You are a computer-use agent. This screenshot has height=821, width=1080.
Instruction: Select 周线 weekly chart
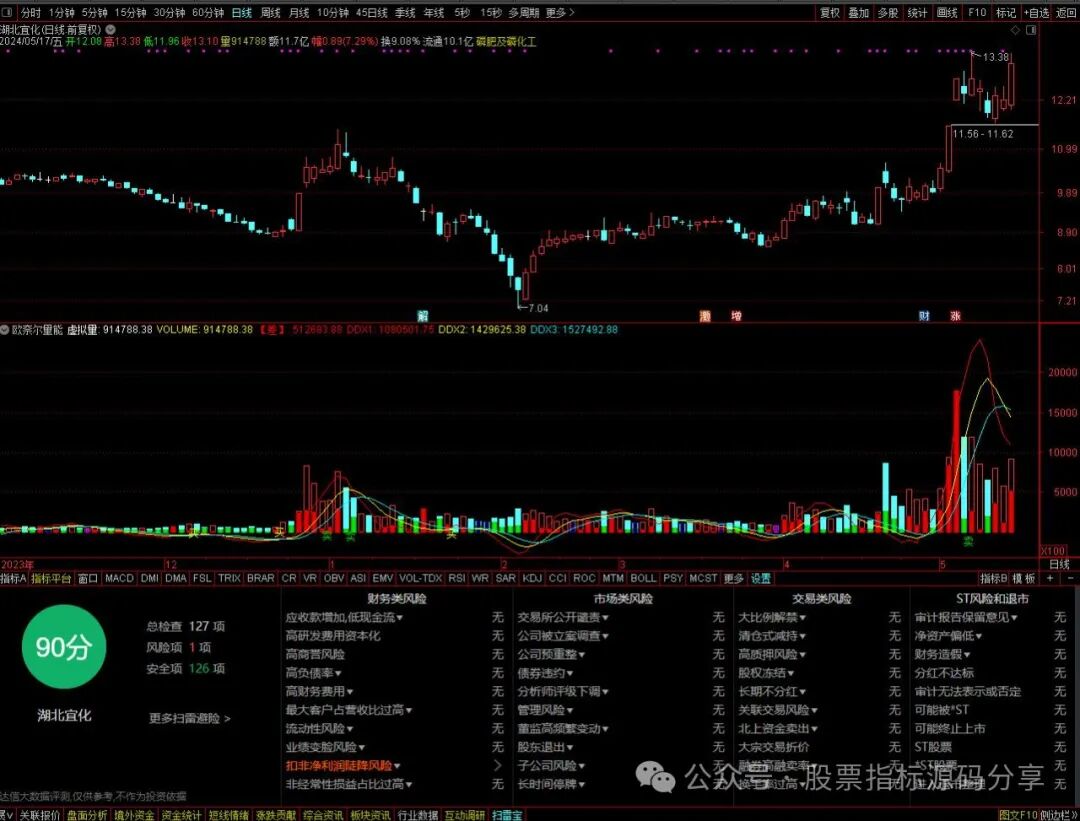tap(271, 12)
